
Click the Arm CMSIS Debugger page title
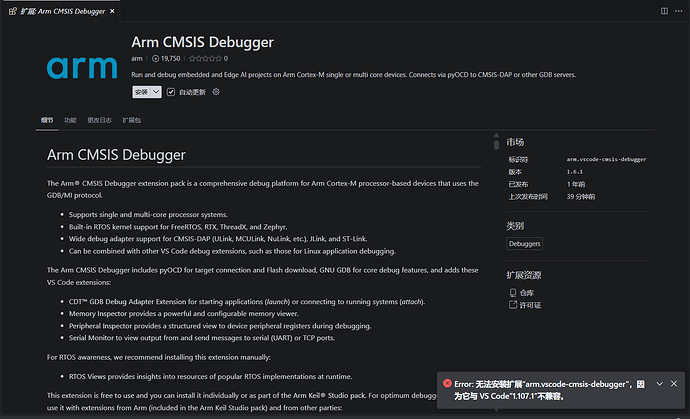click(202, 42)
